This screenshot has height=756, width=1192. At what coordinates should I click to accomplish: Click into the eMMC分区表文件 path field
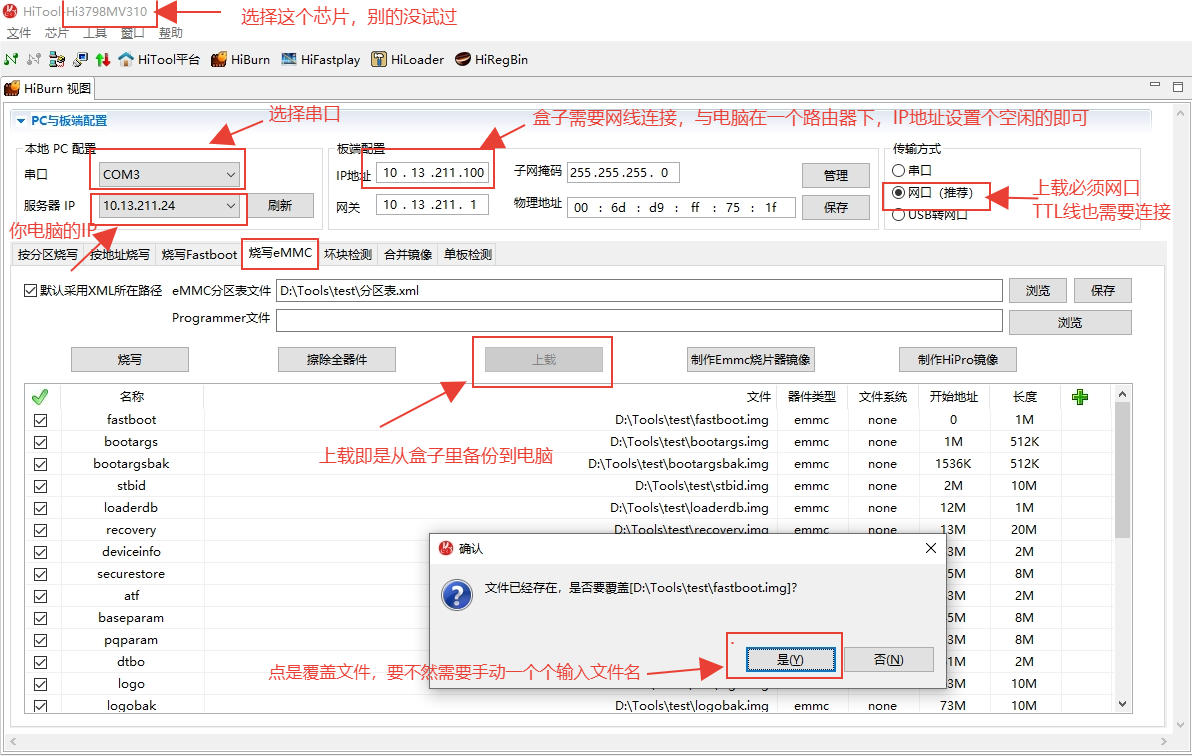coord(639,291)
